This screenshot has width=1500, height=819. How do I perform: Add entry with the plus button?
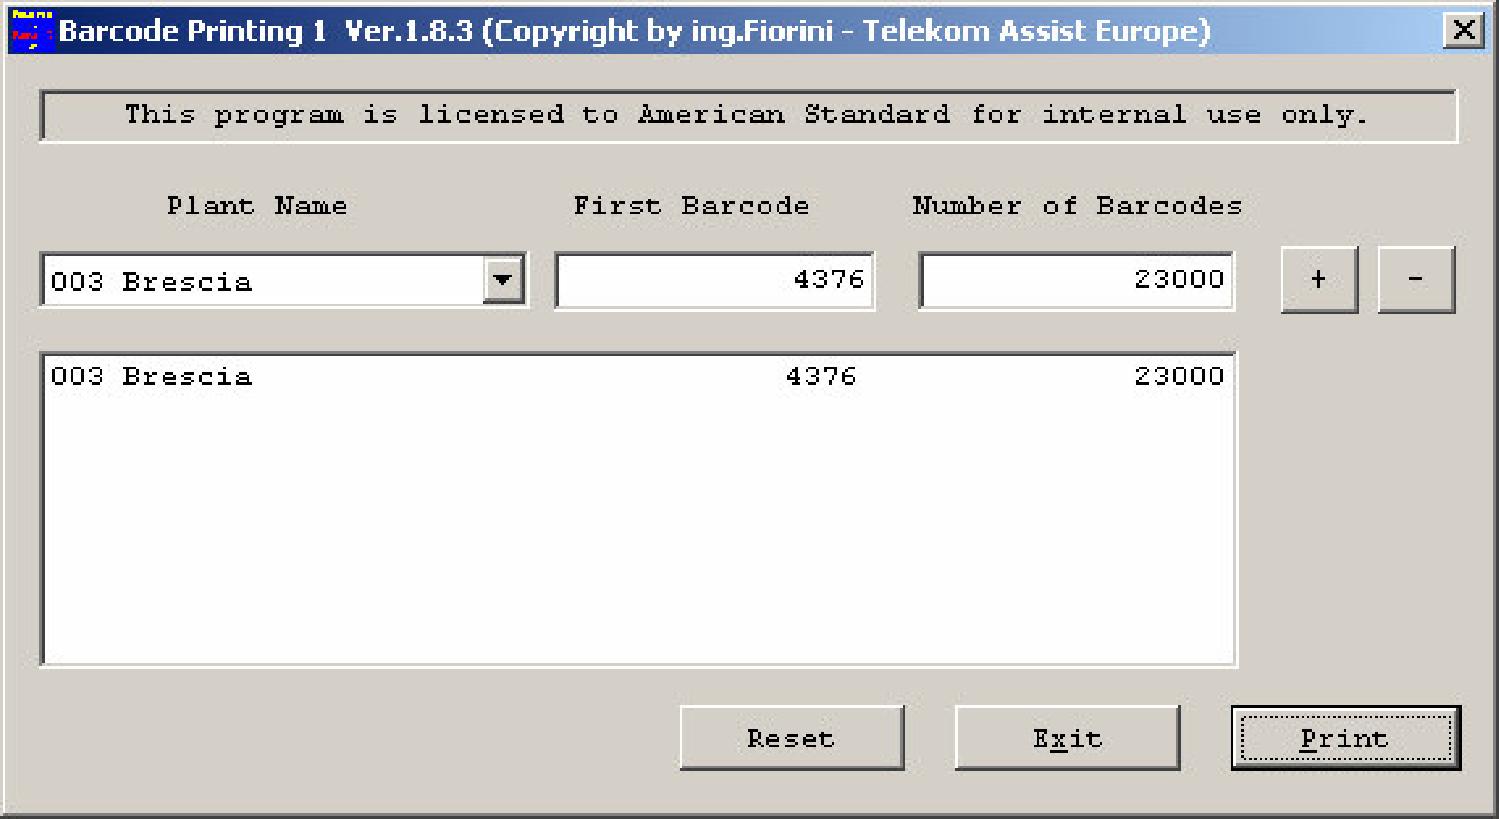(x=1319, y=279)
